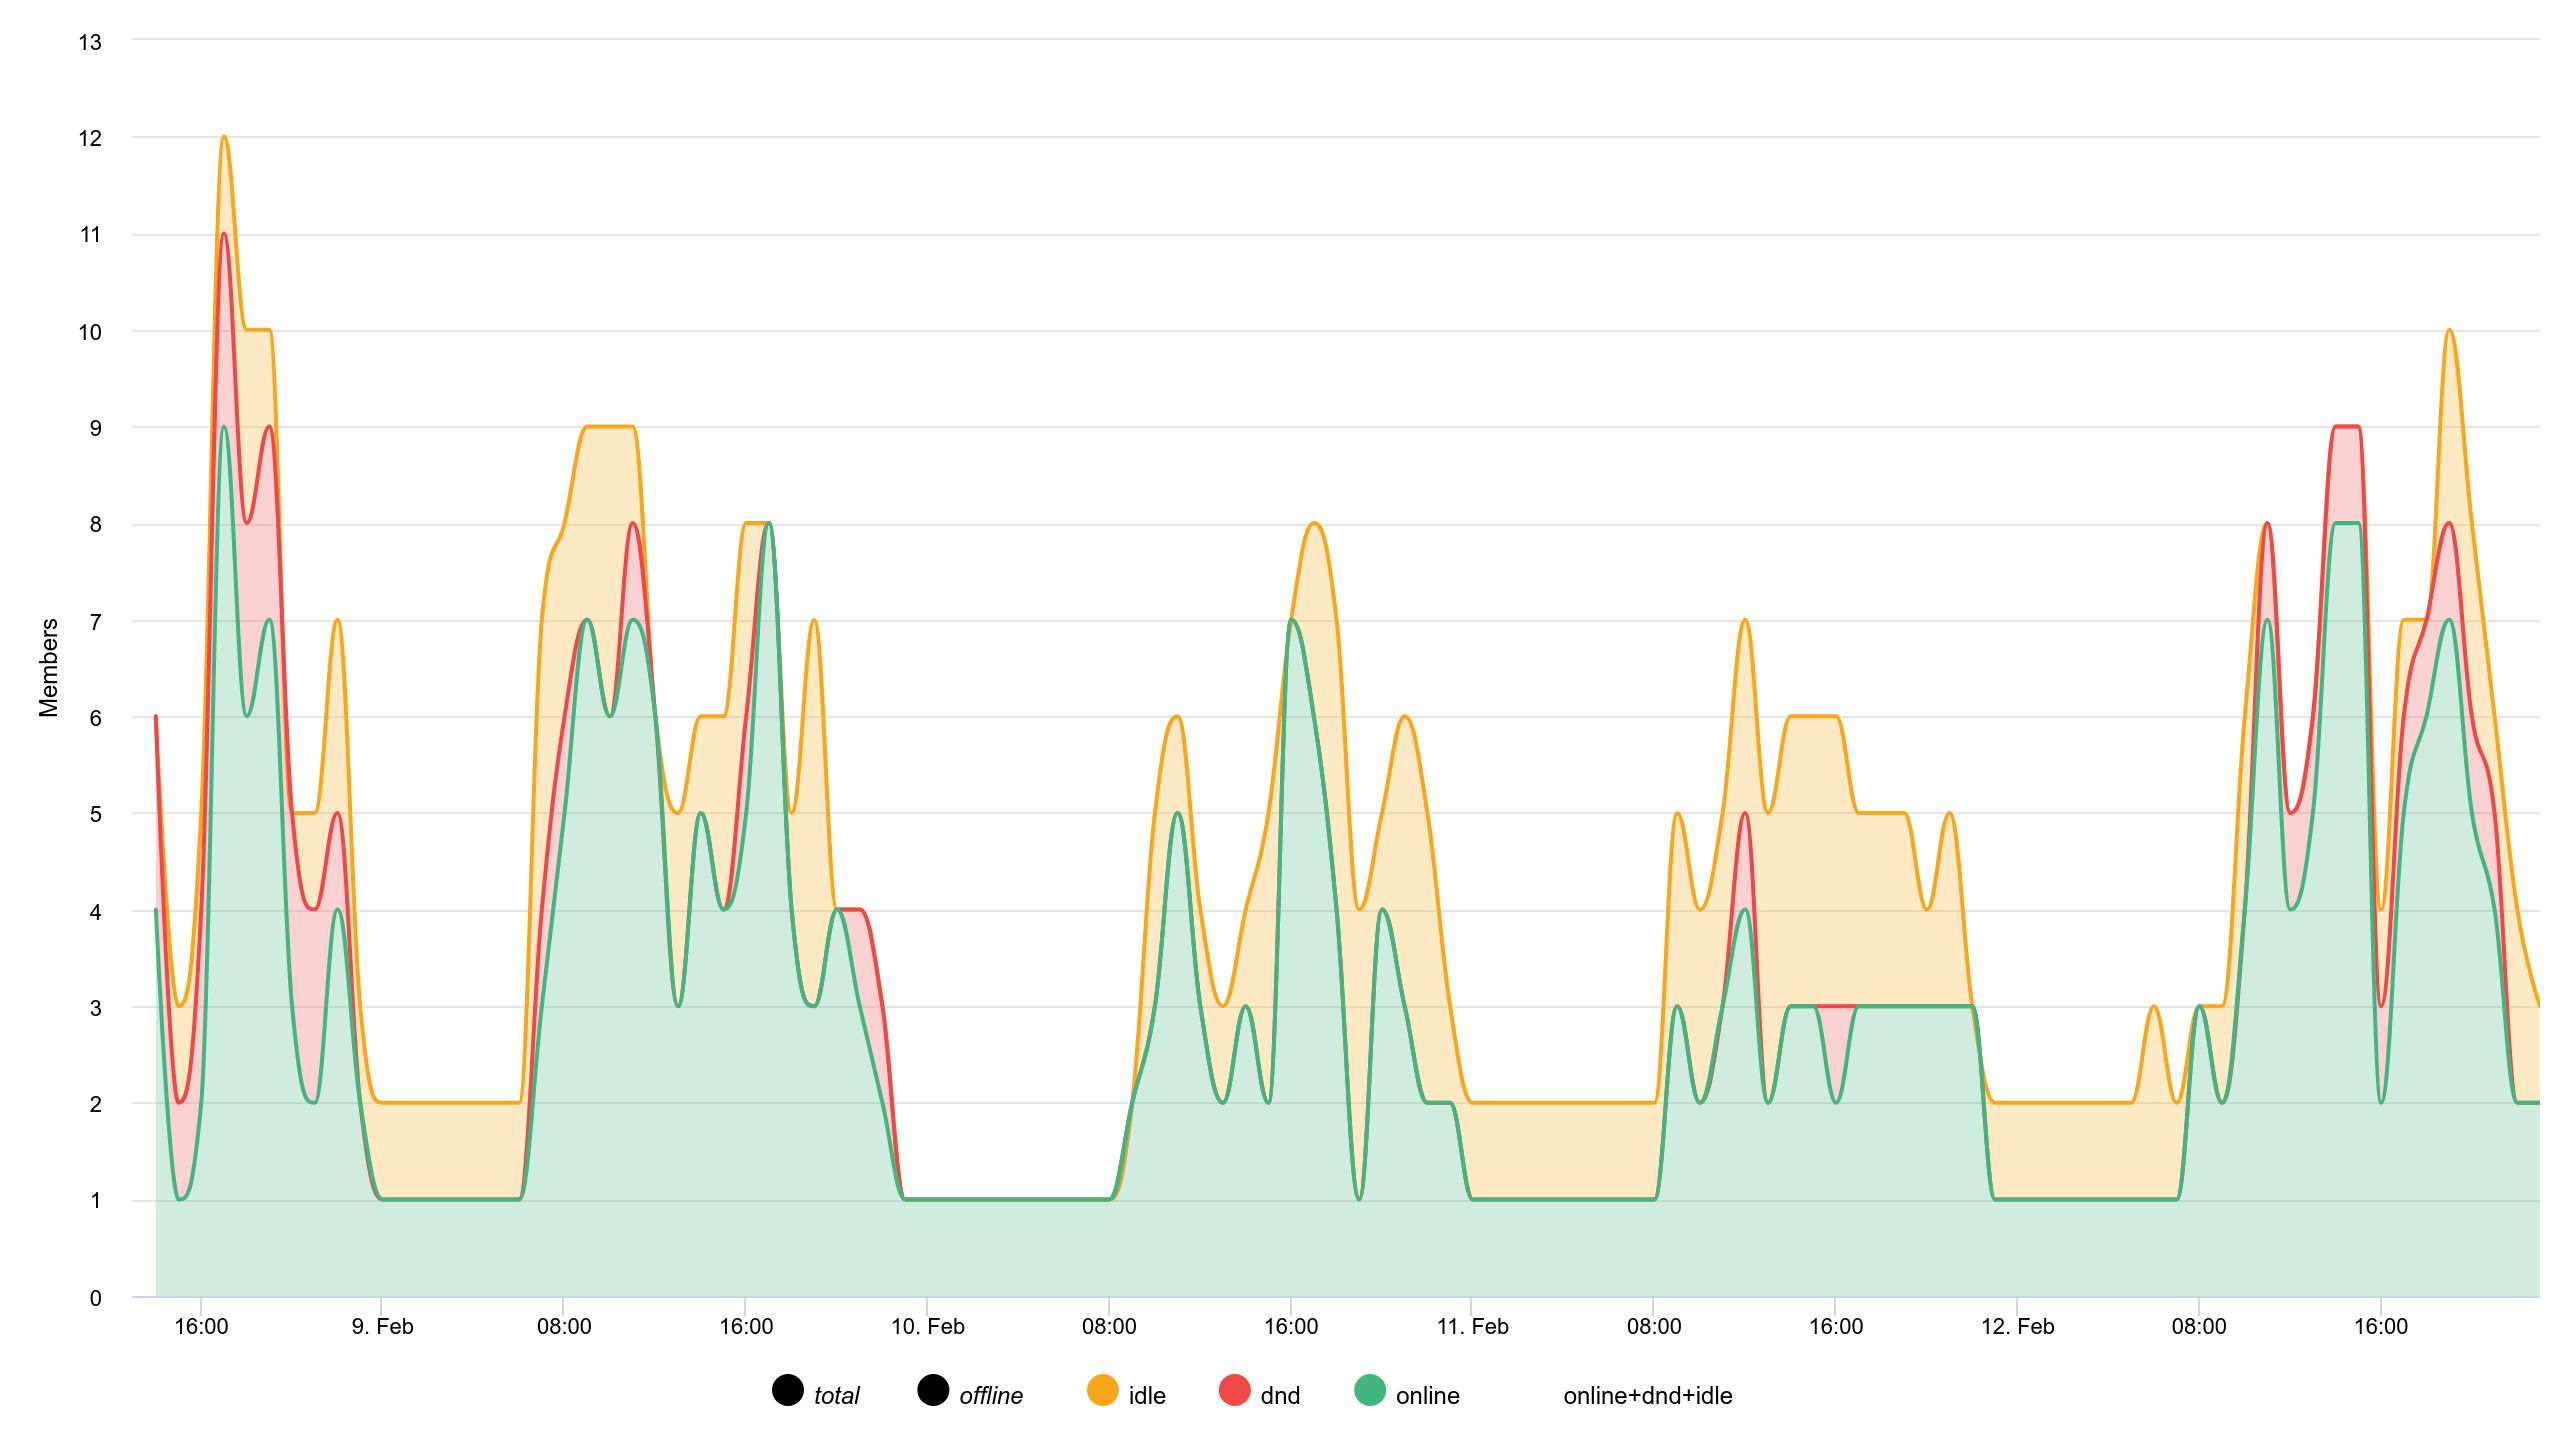Toggle the 'offline' legend label
The width and height of the screenshot is (2560, 1440).
(991, 1396)
